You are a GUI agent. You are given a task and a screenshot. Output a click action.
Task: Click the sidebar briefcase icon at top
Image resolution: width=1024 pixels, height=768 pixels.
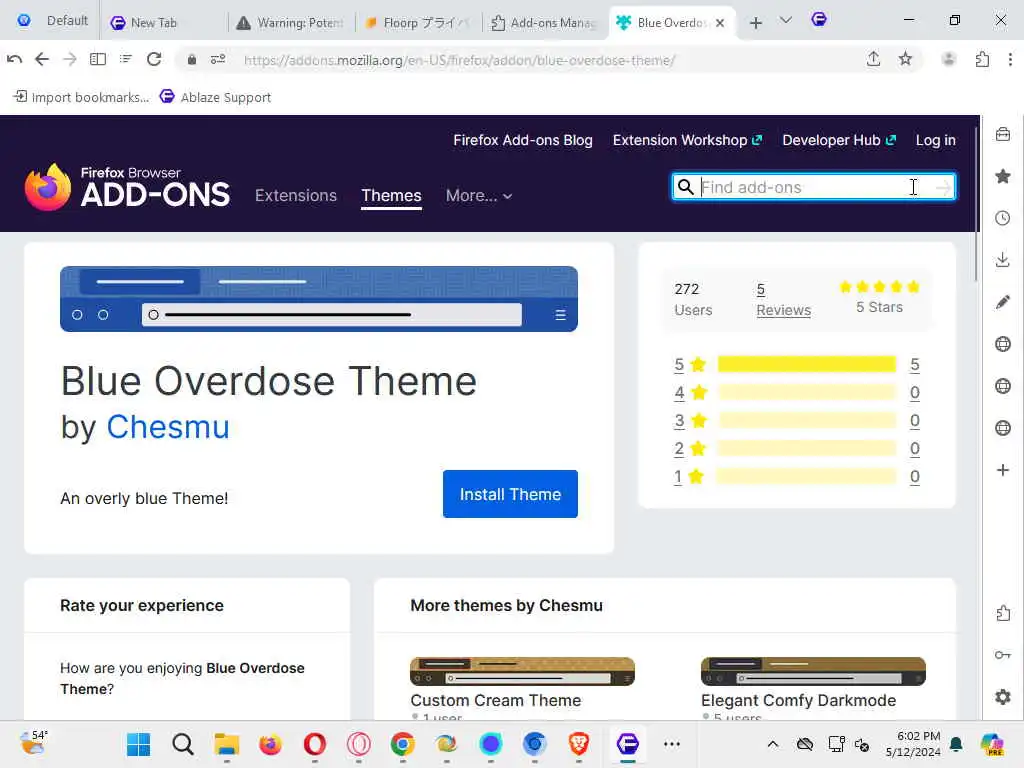[1003, 135]
